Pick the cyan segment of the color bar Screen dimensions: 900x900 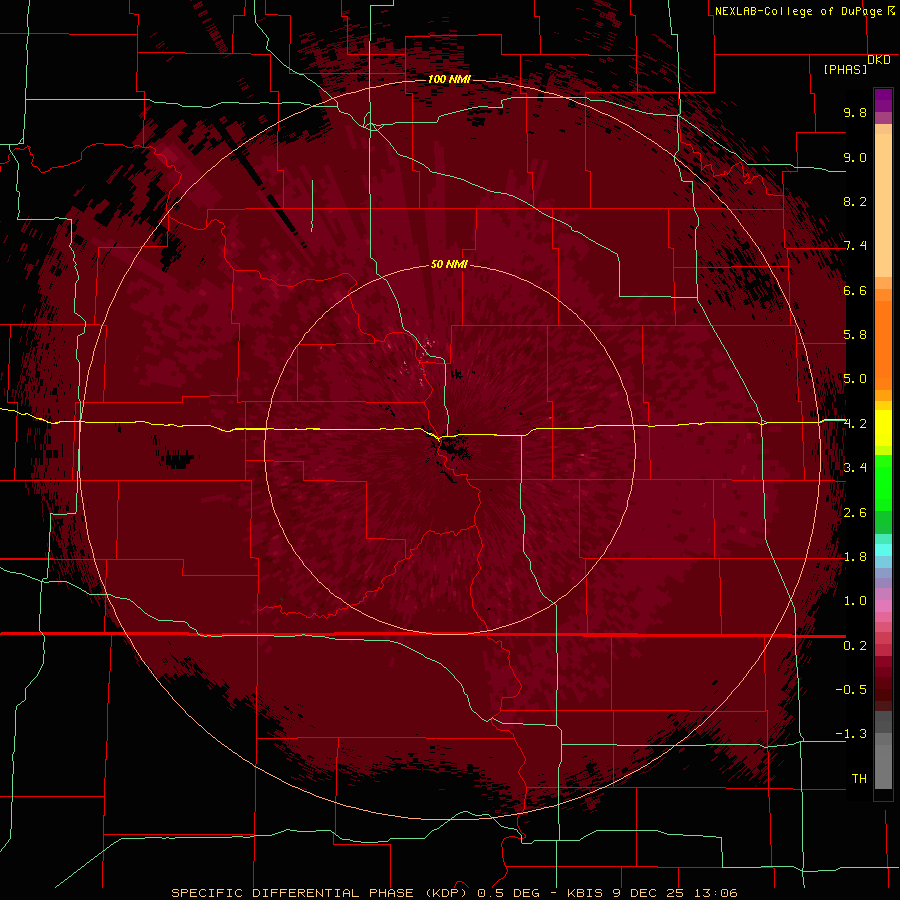coord(883,550)
